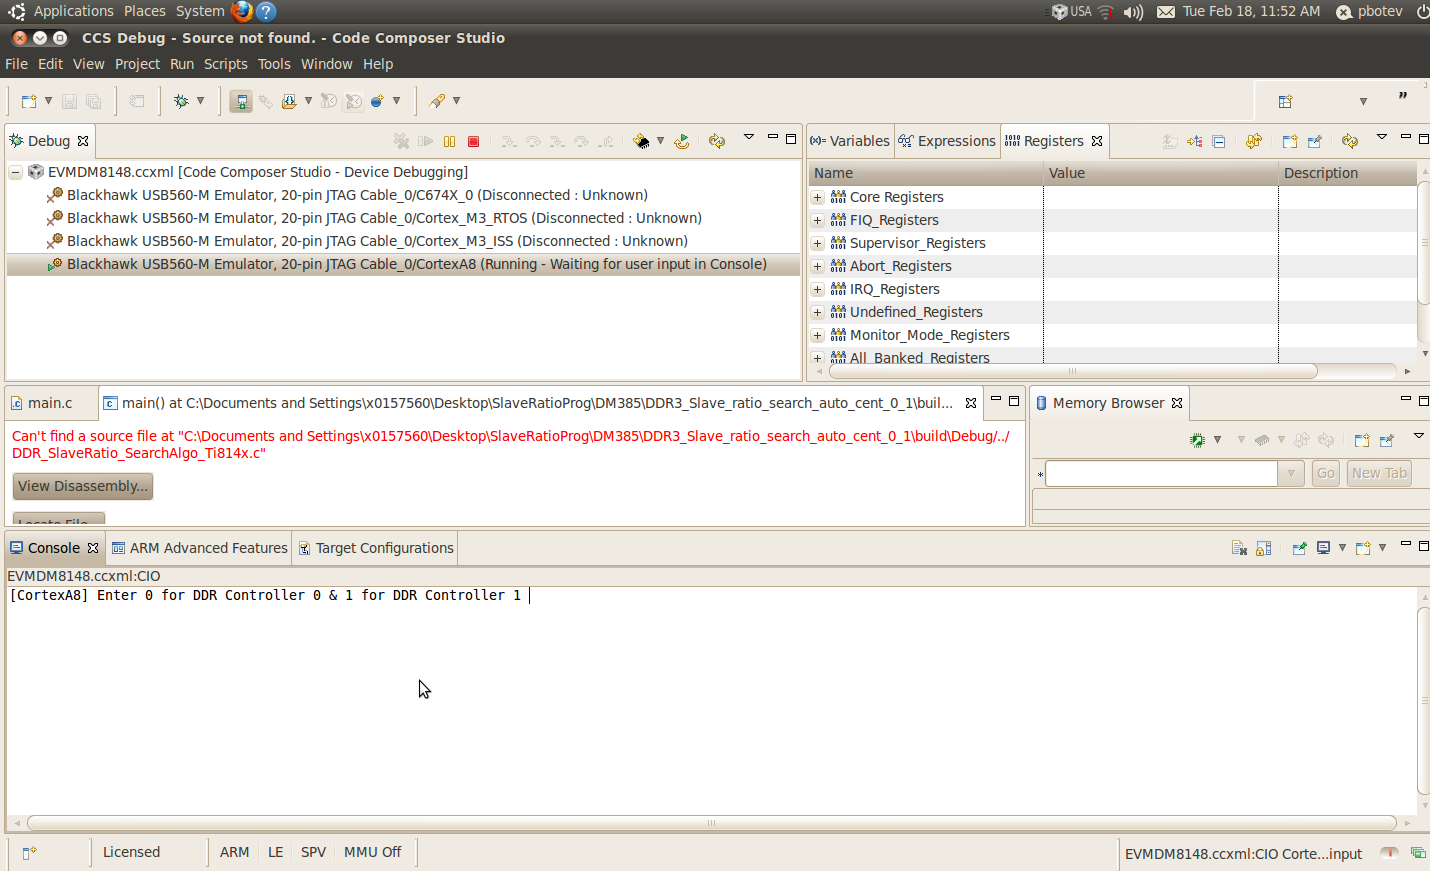Click the Console horizontal scrollbar
Viewport: 1430px width, 871px height.
(712, 823)
